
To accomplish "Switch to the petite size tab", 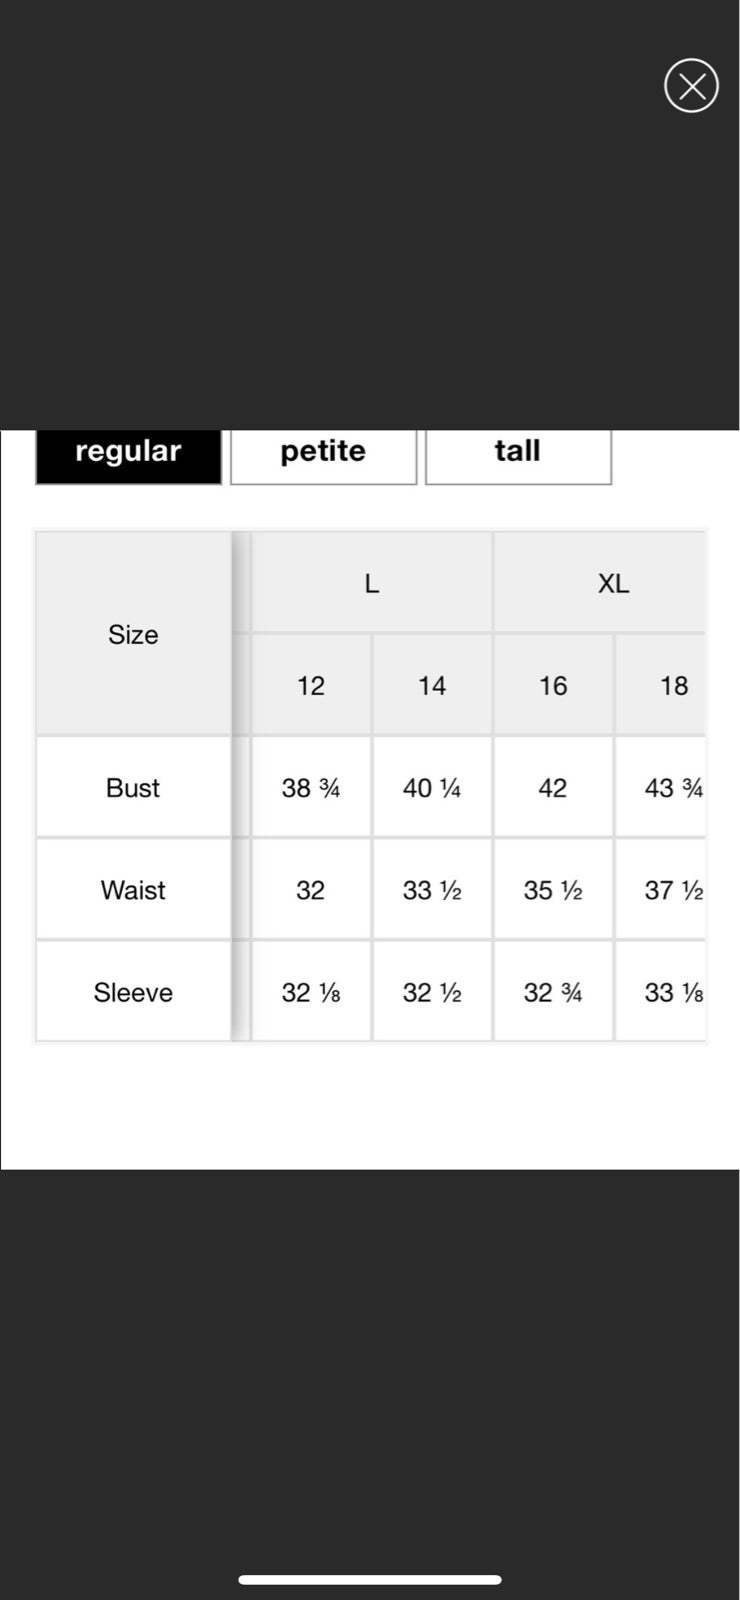I will (323, 455).
